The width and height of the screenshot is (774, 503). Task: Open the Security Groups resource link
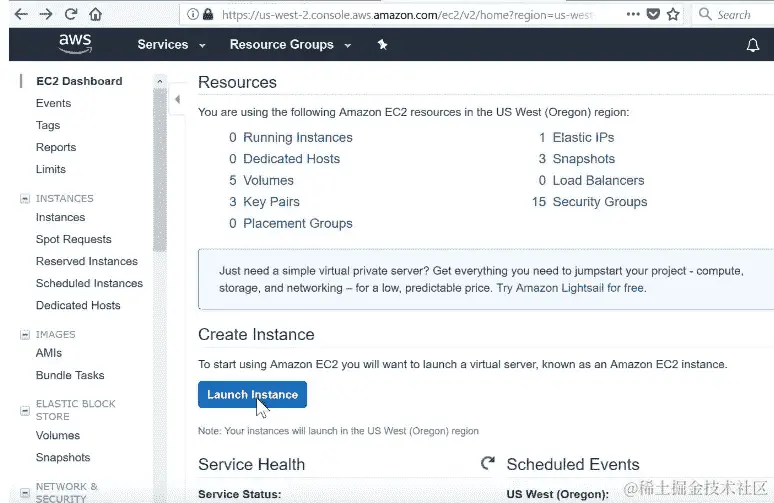point(600,202)
